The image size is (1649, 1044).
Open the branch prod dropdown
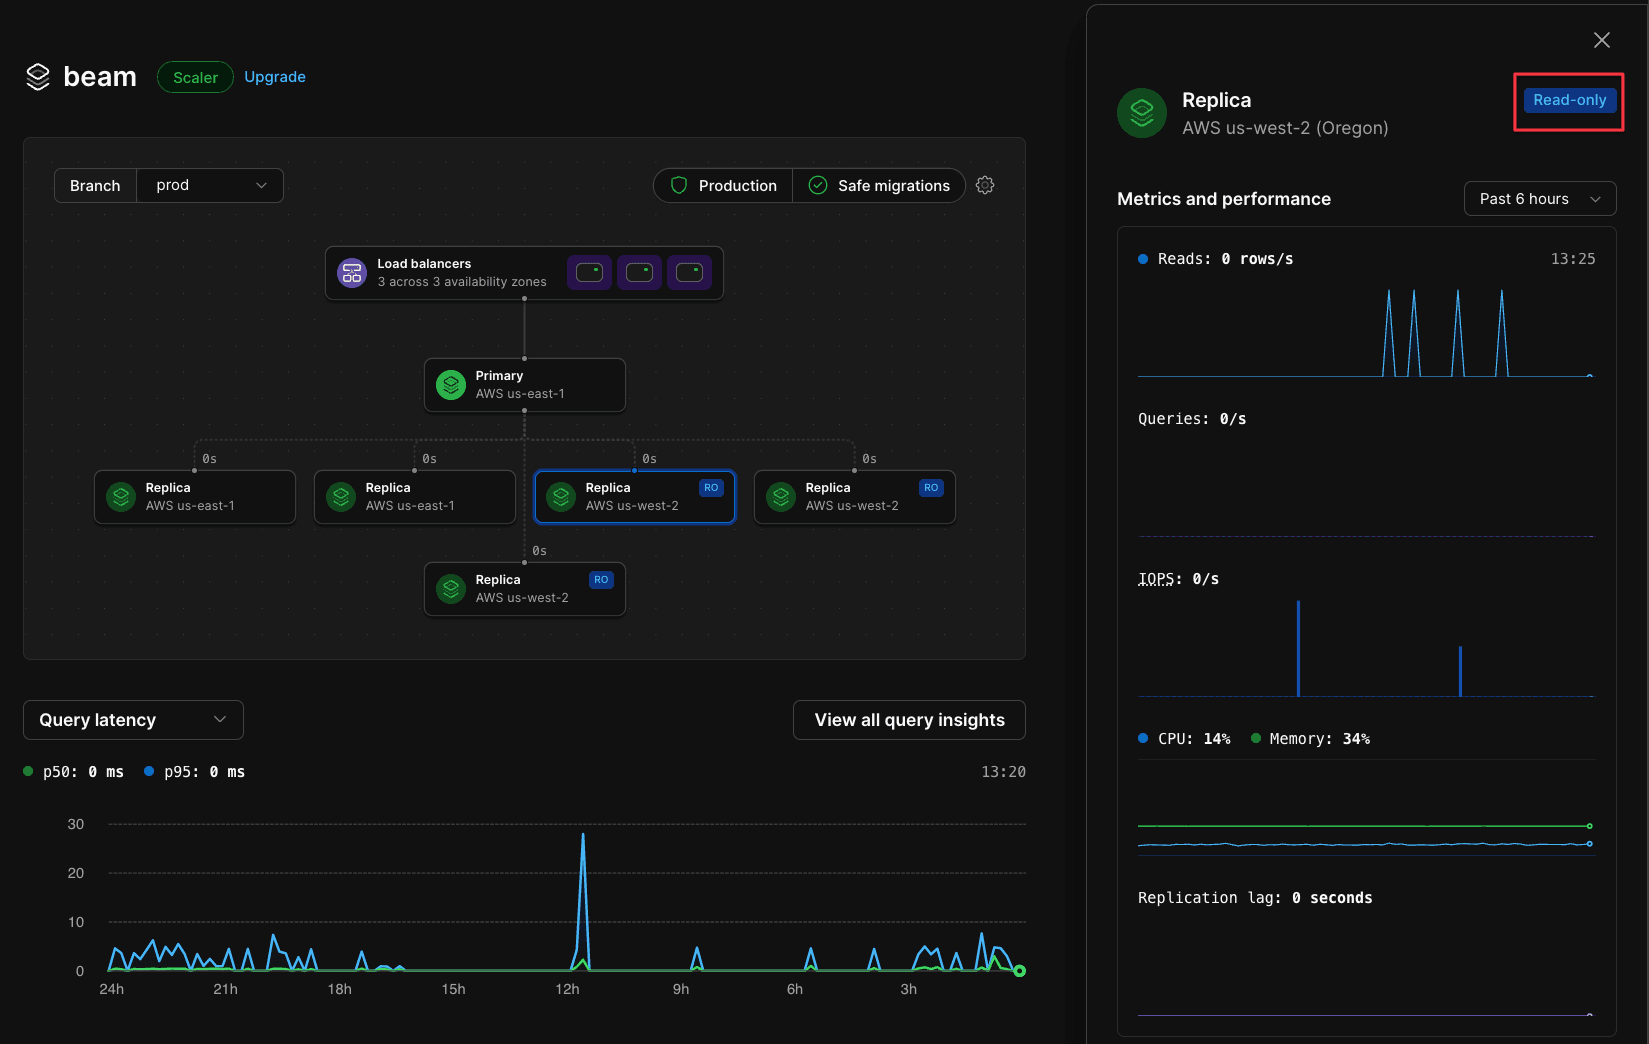point(210,185)
